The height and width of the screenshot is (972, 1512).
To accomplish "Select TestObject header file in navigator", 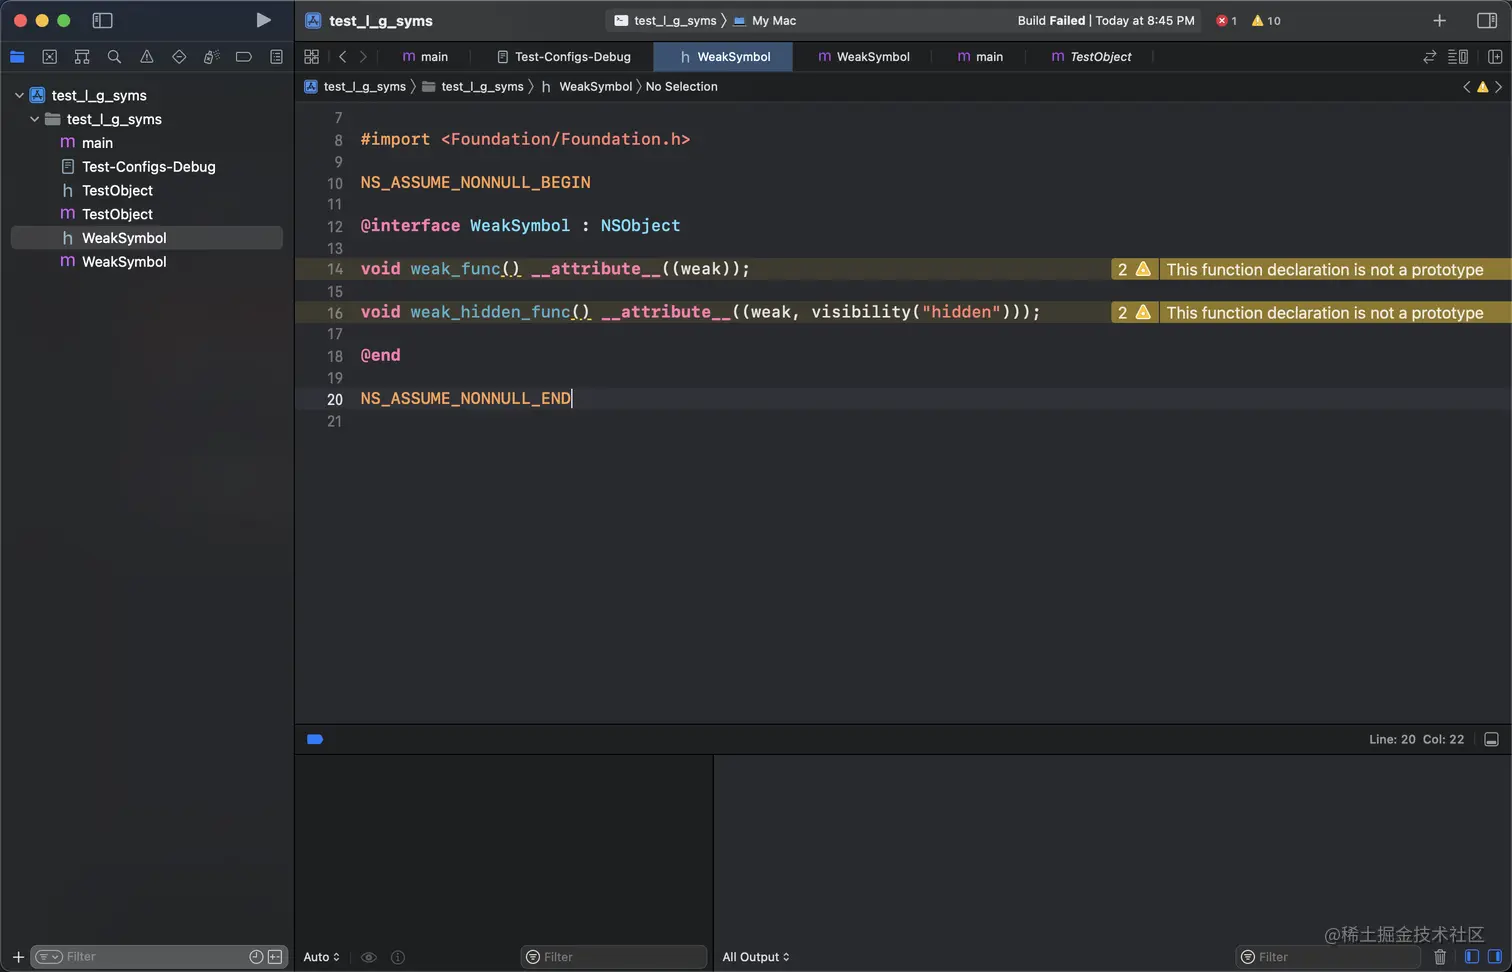I will click(117, 190).
